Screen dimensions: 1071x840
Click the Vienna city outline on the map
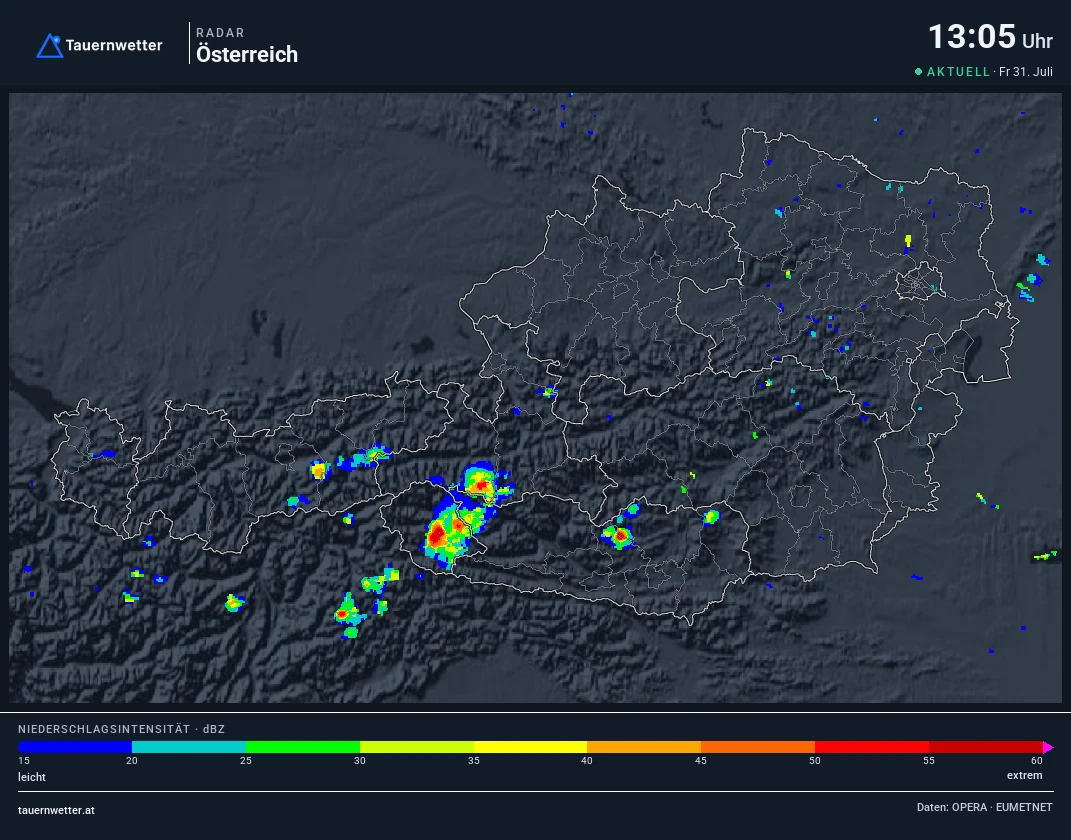[x=919, y=282]
